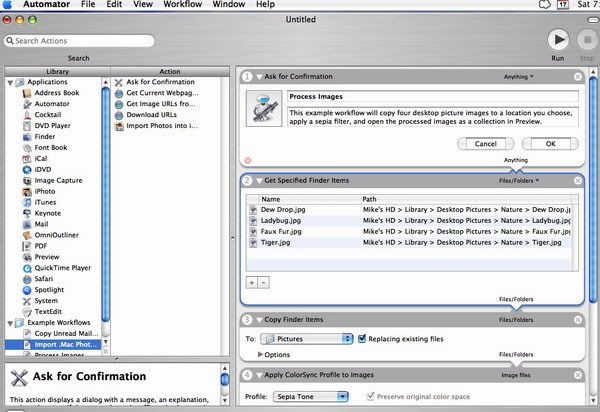This screenshot has height=412, width=600.
Task: Add a Finder item with plus button
Action: (x=252, y=283)
